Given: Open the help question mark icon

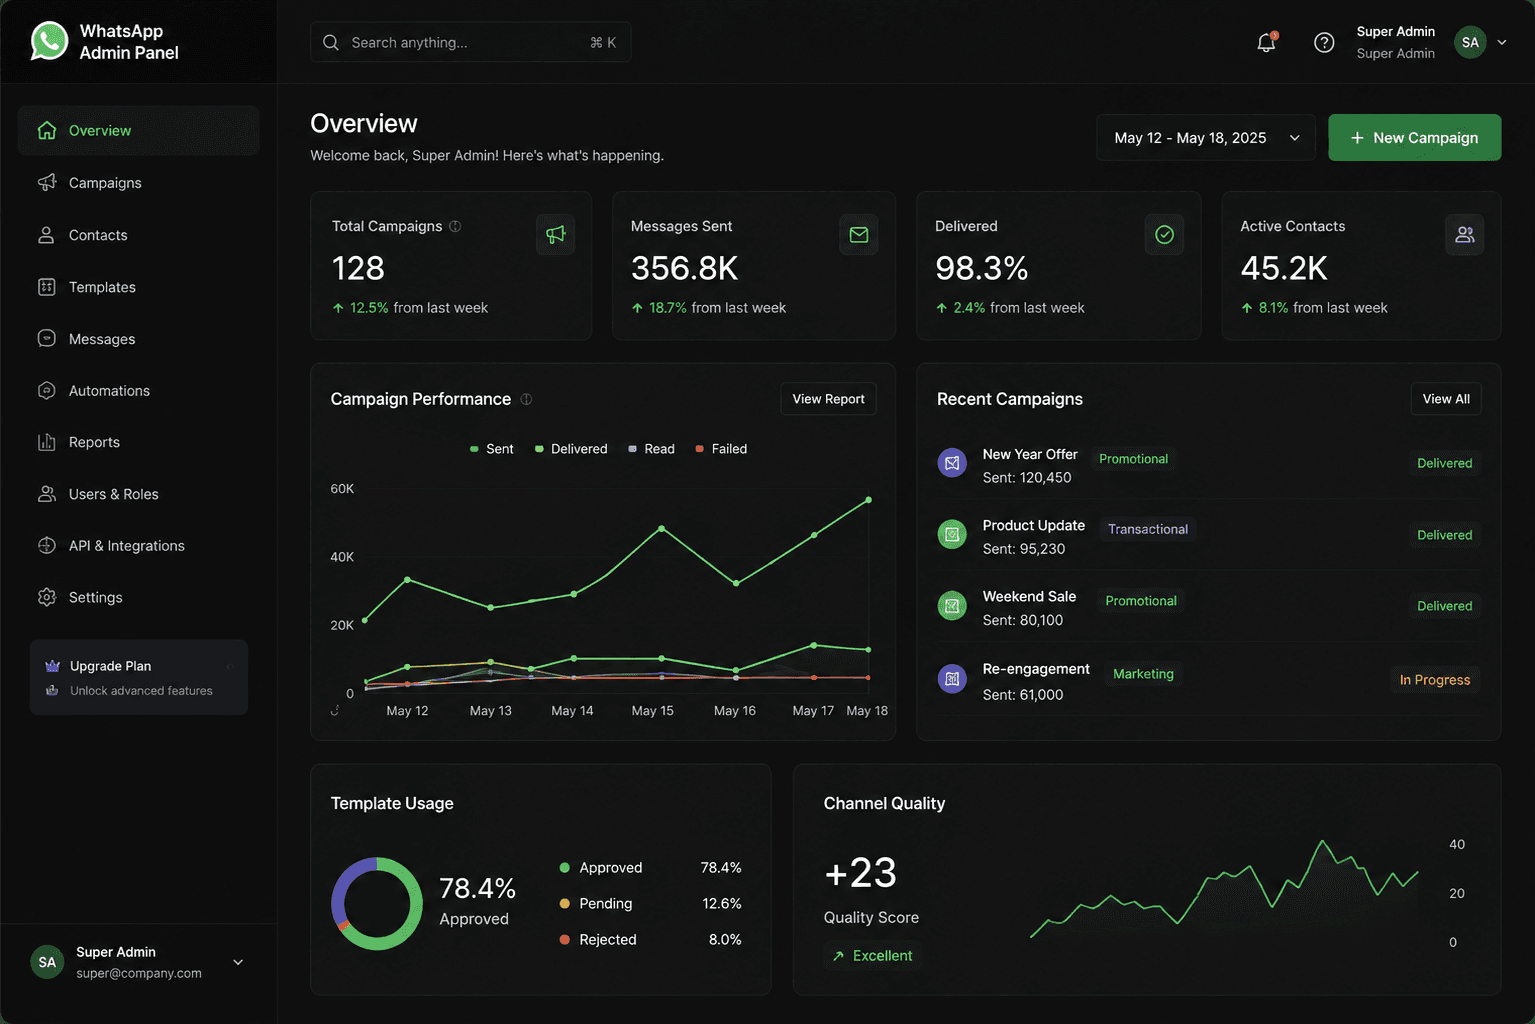Looking at the screenshot, I should [1324, 42].
